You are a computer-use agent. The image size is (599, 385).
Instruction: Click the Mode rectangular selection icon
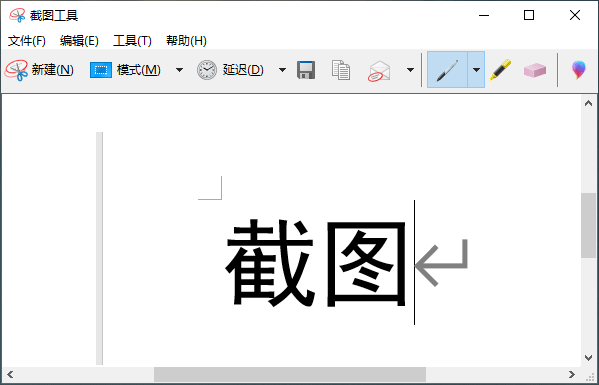(x=101, y=70)
